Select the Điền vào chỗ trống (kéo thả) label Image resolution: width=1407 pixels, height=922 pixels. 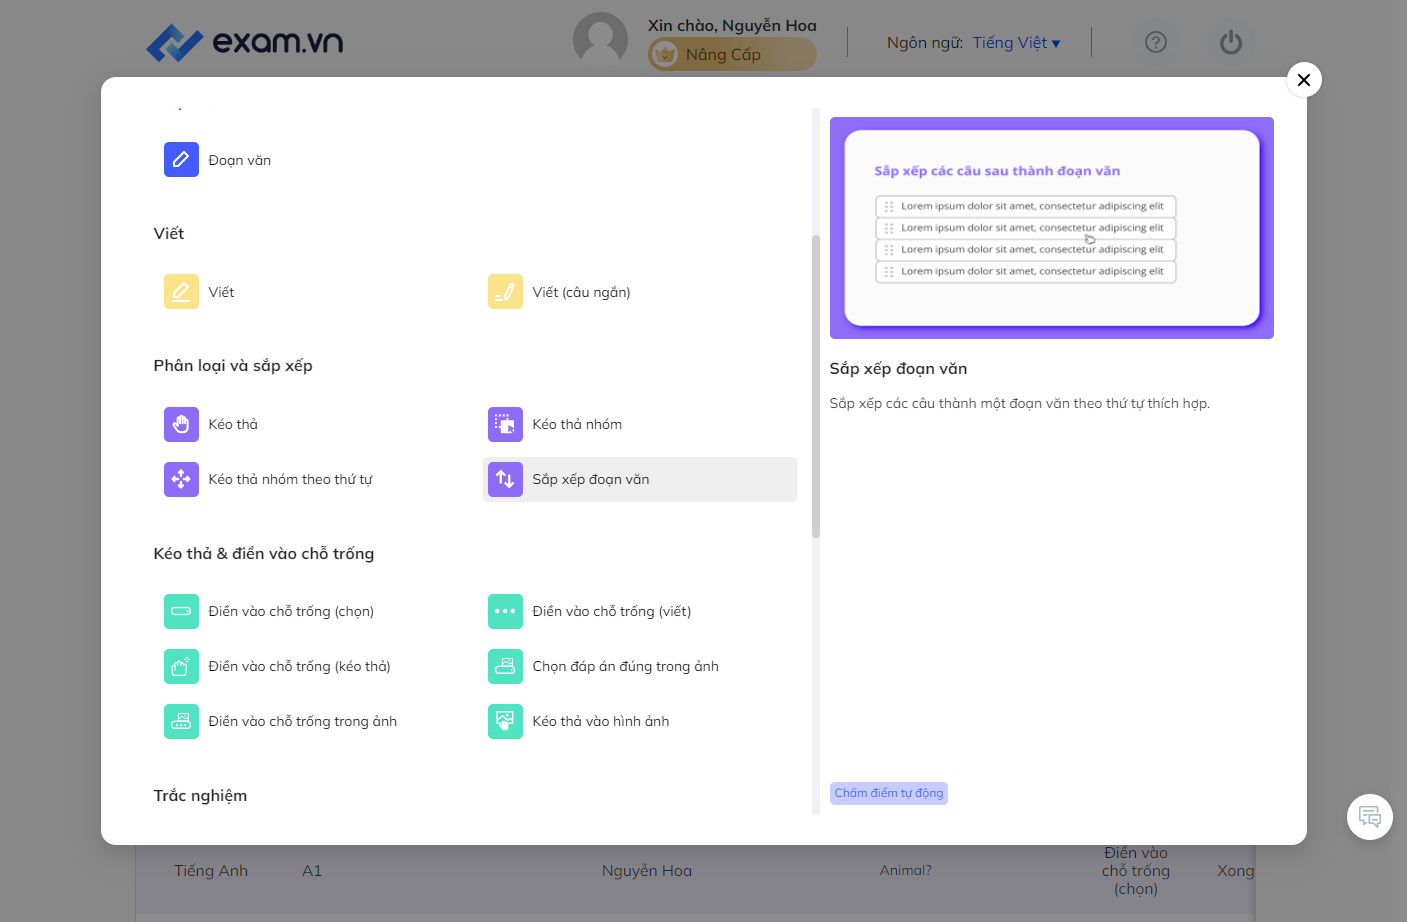click(x=300, y=666)
